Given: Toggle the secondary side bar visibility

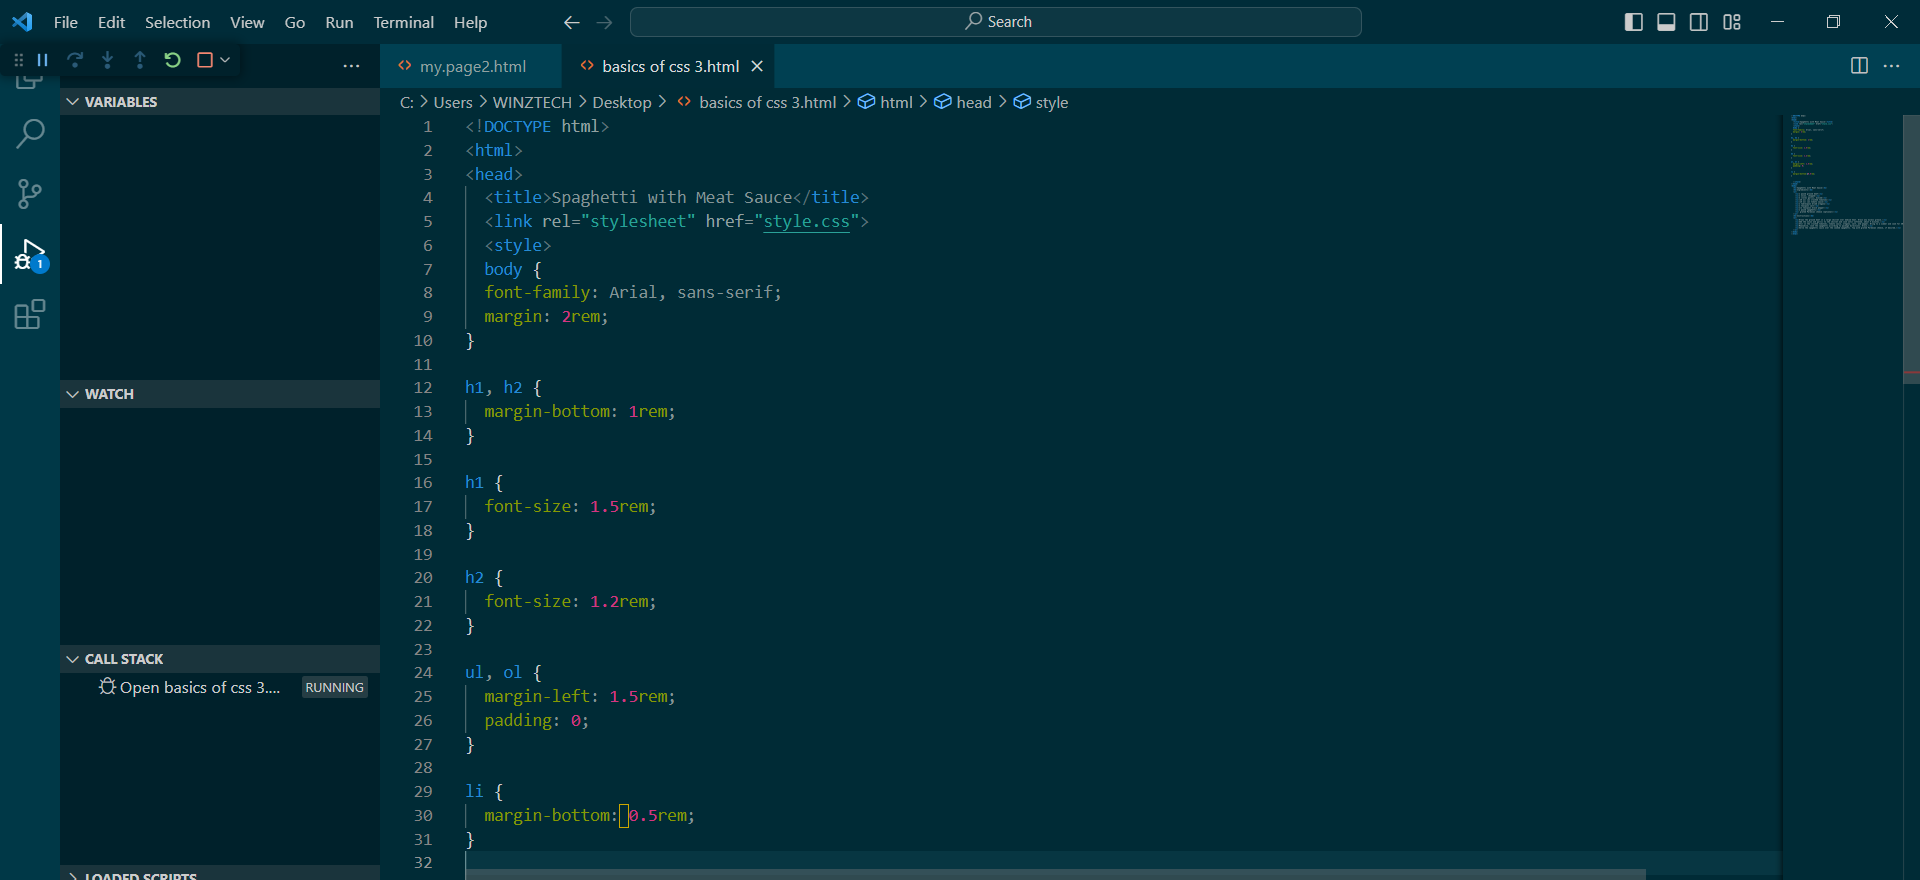Looking at the screenshot, I should click(x=1699, y=22).
